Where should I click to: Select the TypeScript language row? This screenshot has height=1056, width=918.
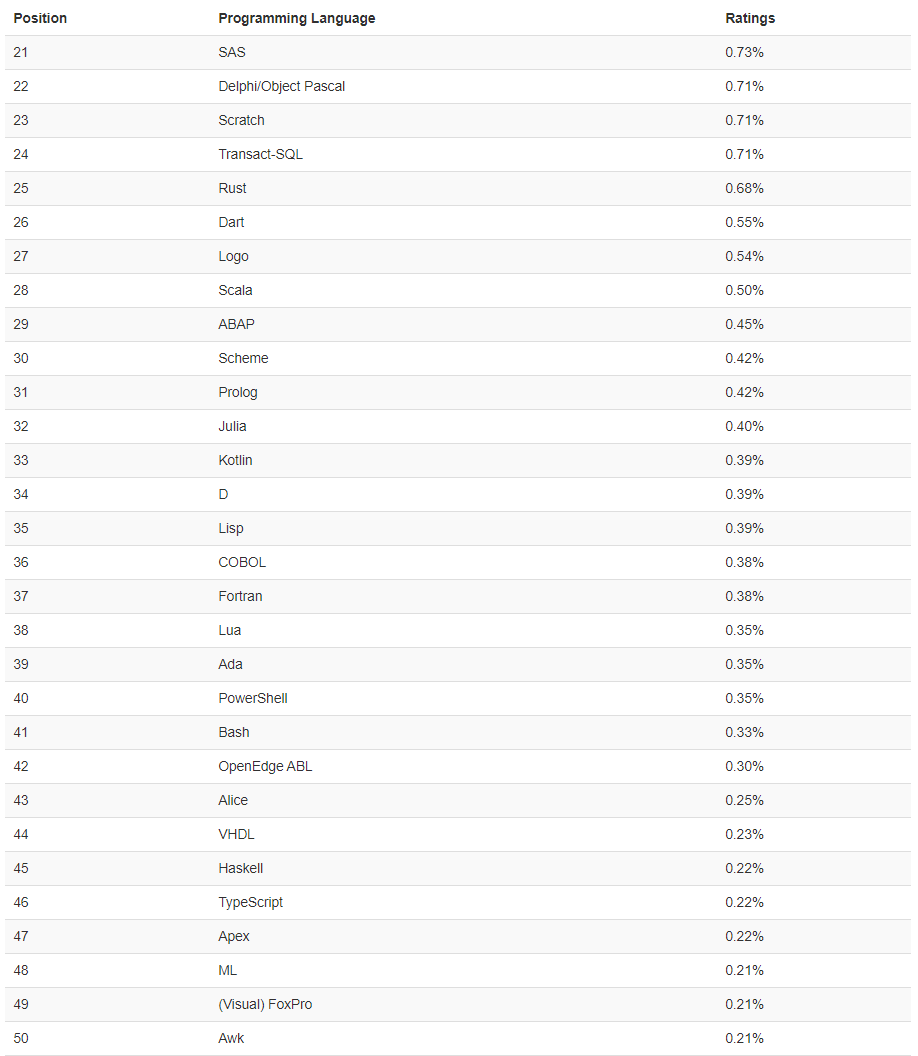click(458, 902)
